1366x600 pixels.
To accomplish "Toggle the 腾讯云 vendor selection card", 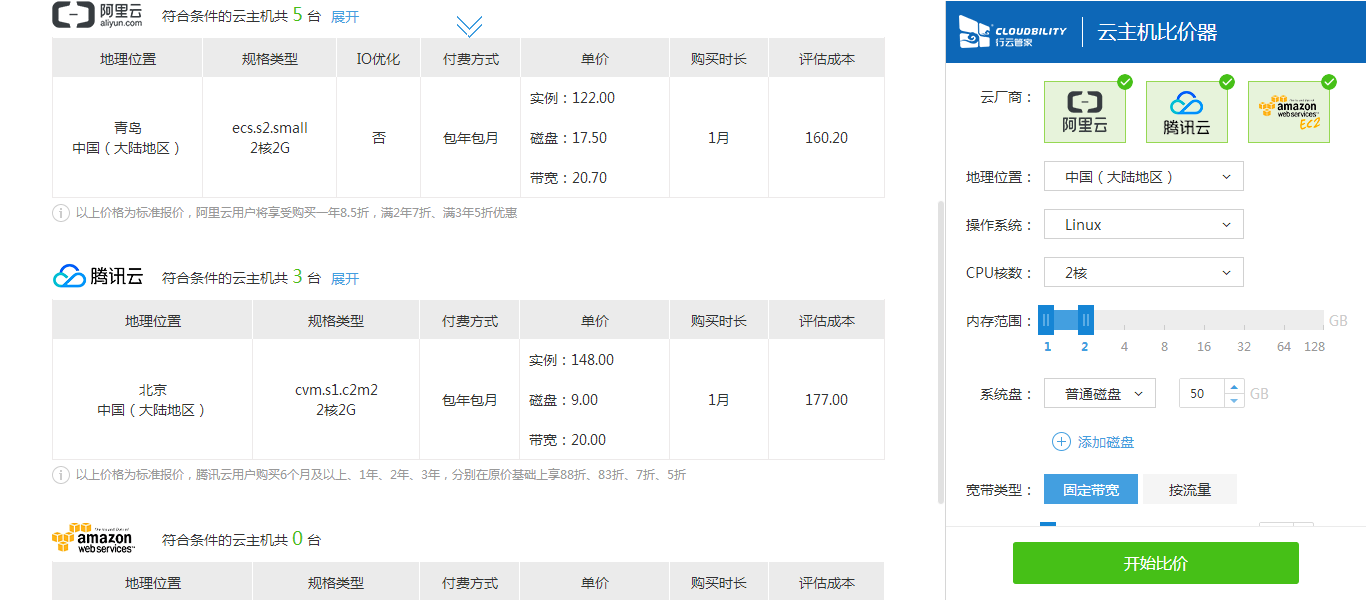I will pos(1187,112).
